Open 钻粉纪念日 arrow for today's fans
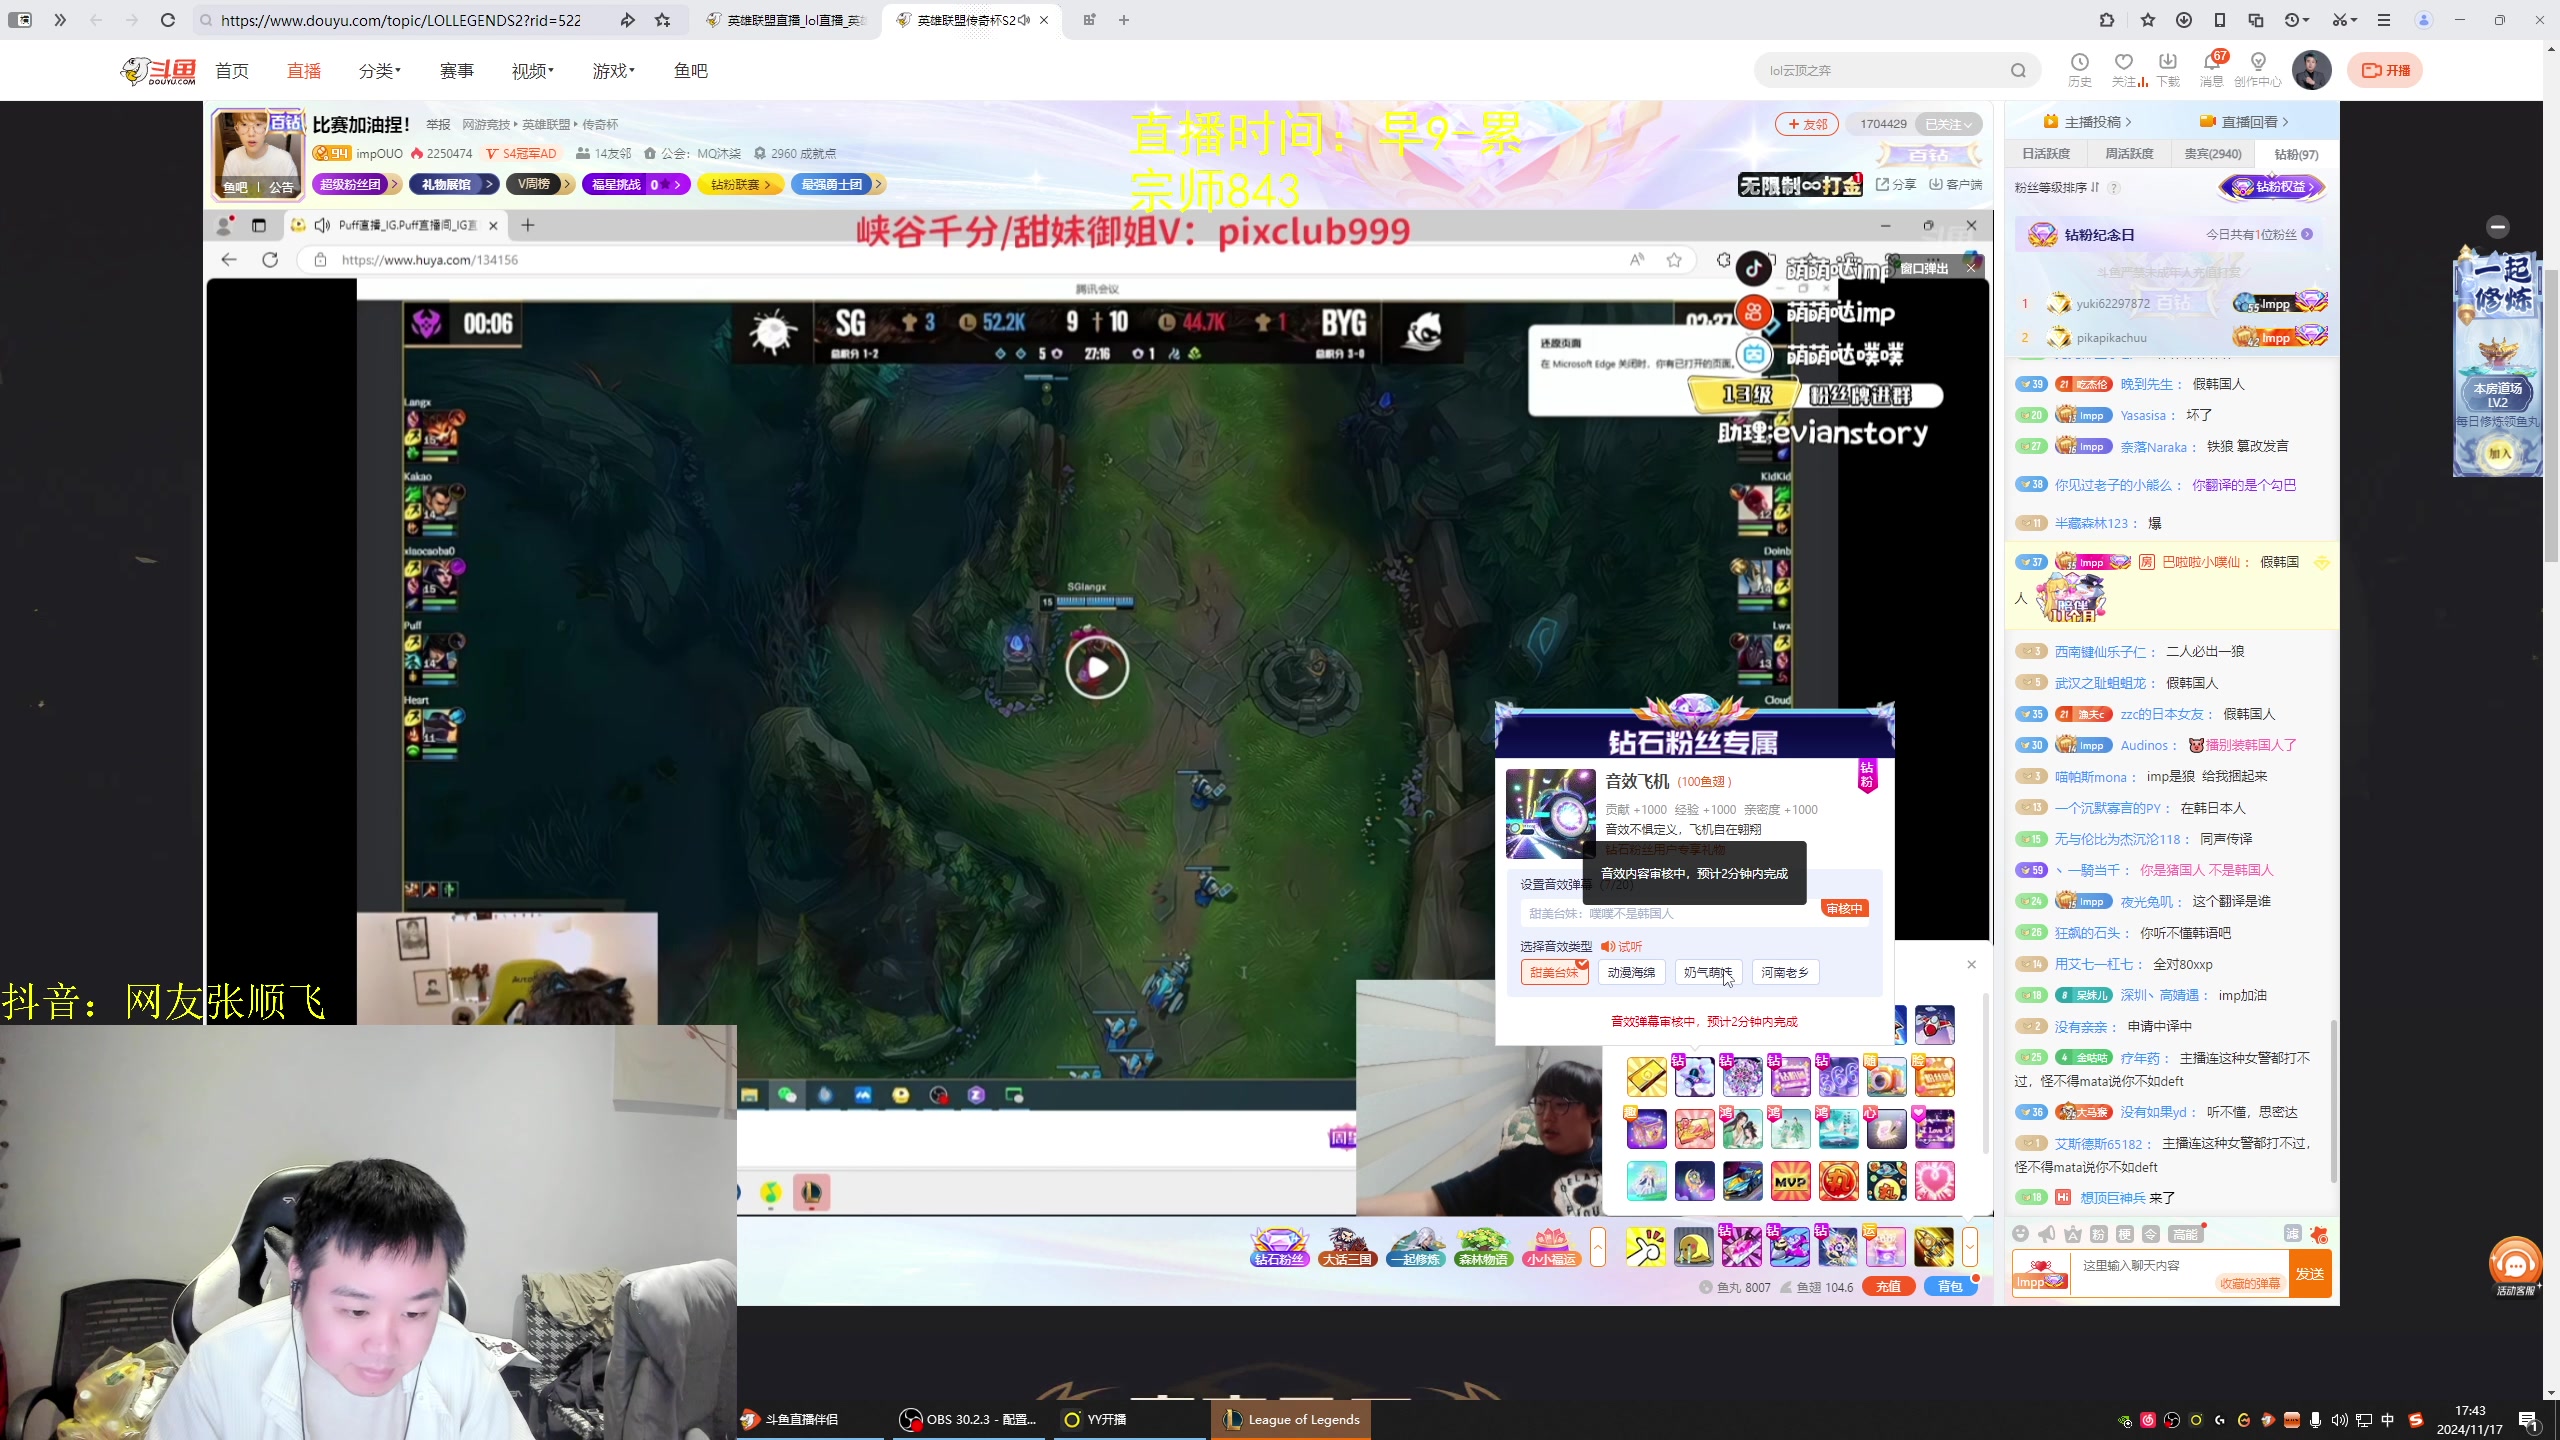 (2307, 235)
